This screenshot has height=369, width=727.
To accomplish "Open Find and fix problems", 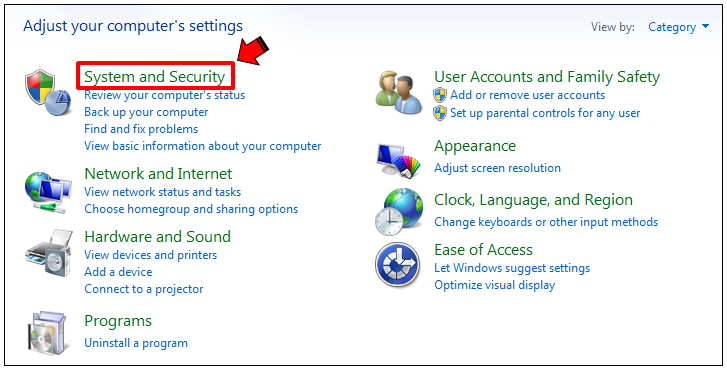I will (141, 129).
